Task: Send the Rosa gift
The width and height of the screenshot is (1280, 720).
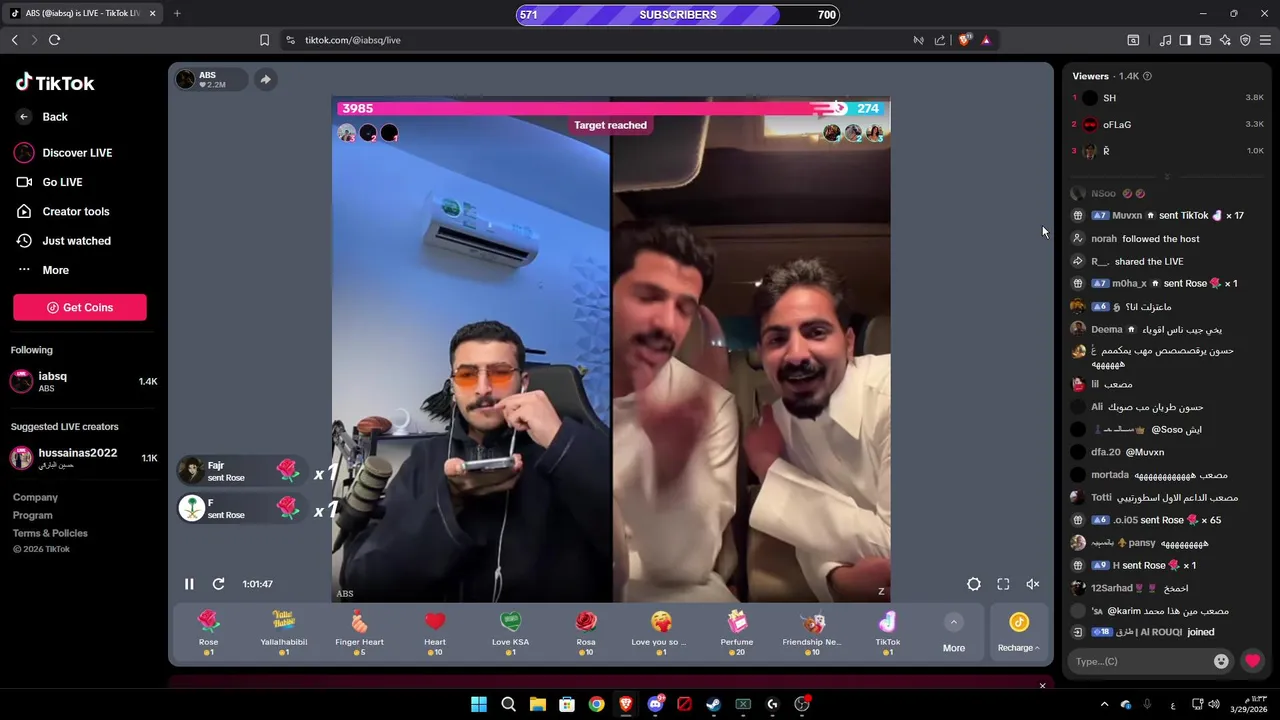Action: [x=586, y=633]
